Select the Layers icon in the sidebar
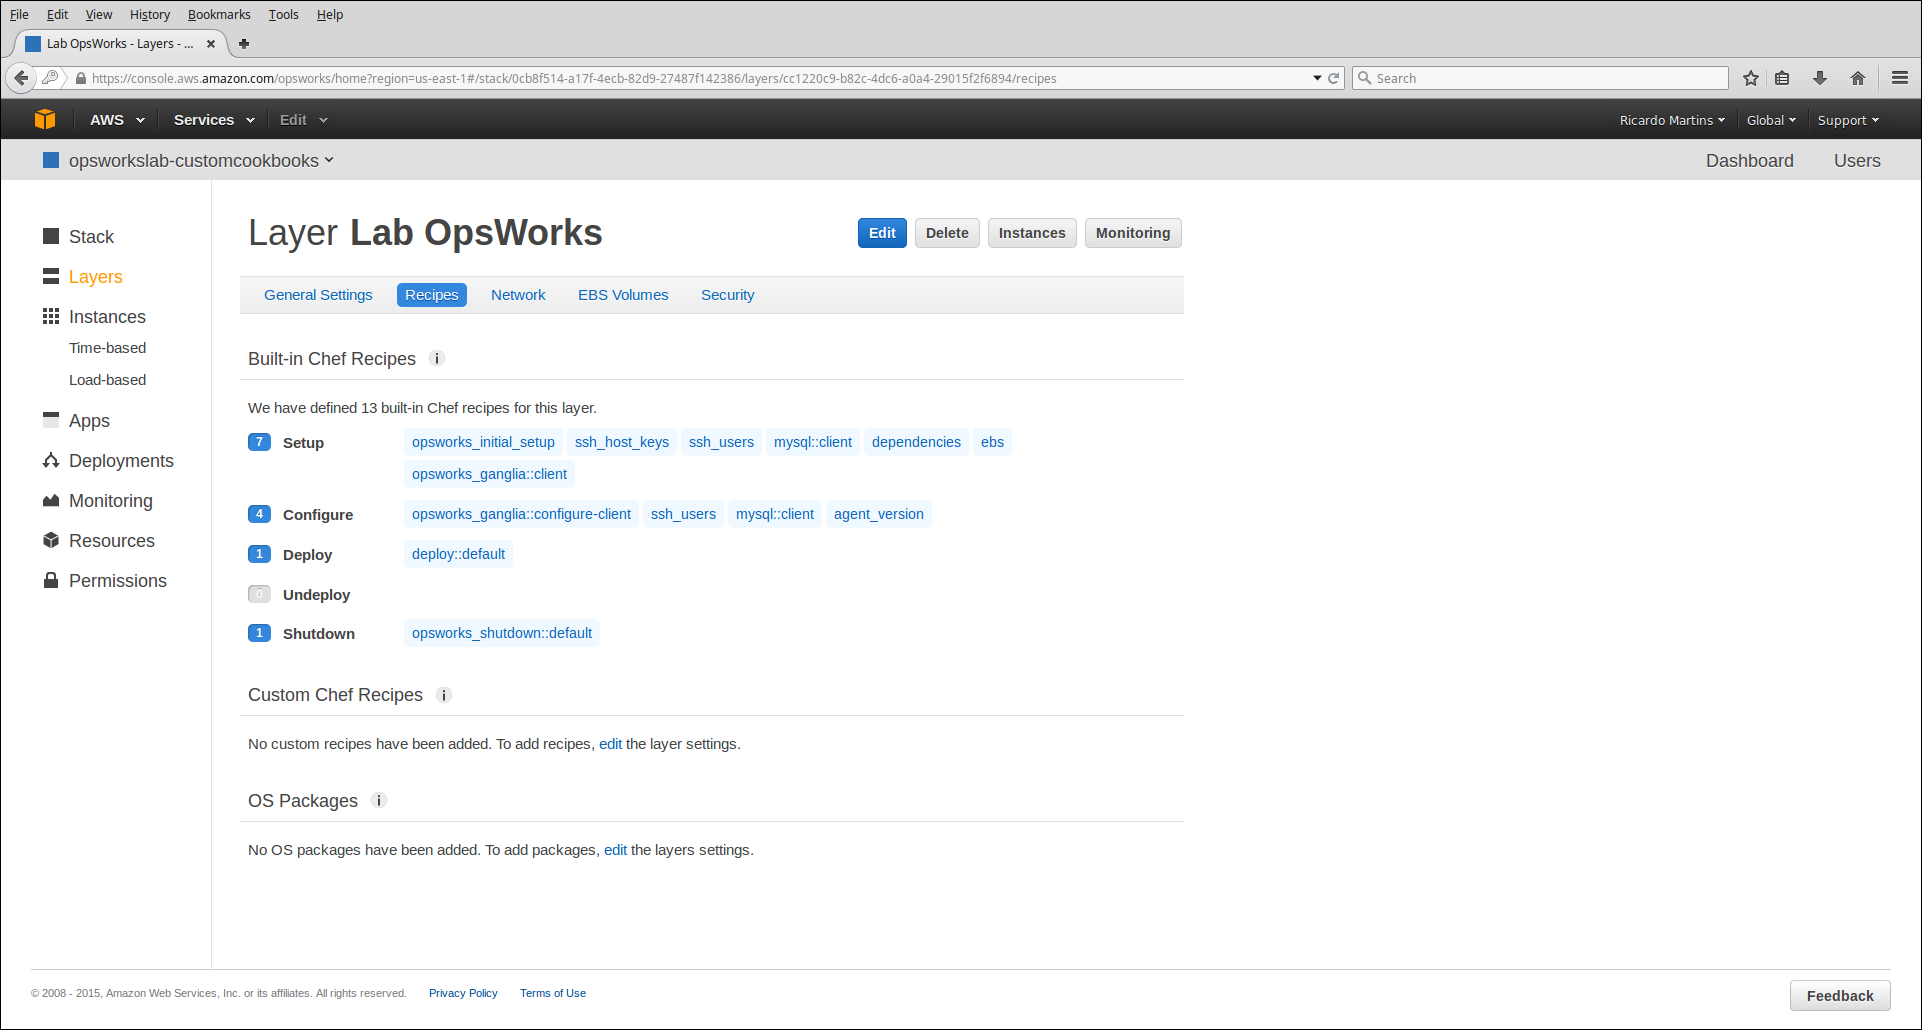The width and height of the screenshot is (1922, 1030). point(50,276)
